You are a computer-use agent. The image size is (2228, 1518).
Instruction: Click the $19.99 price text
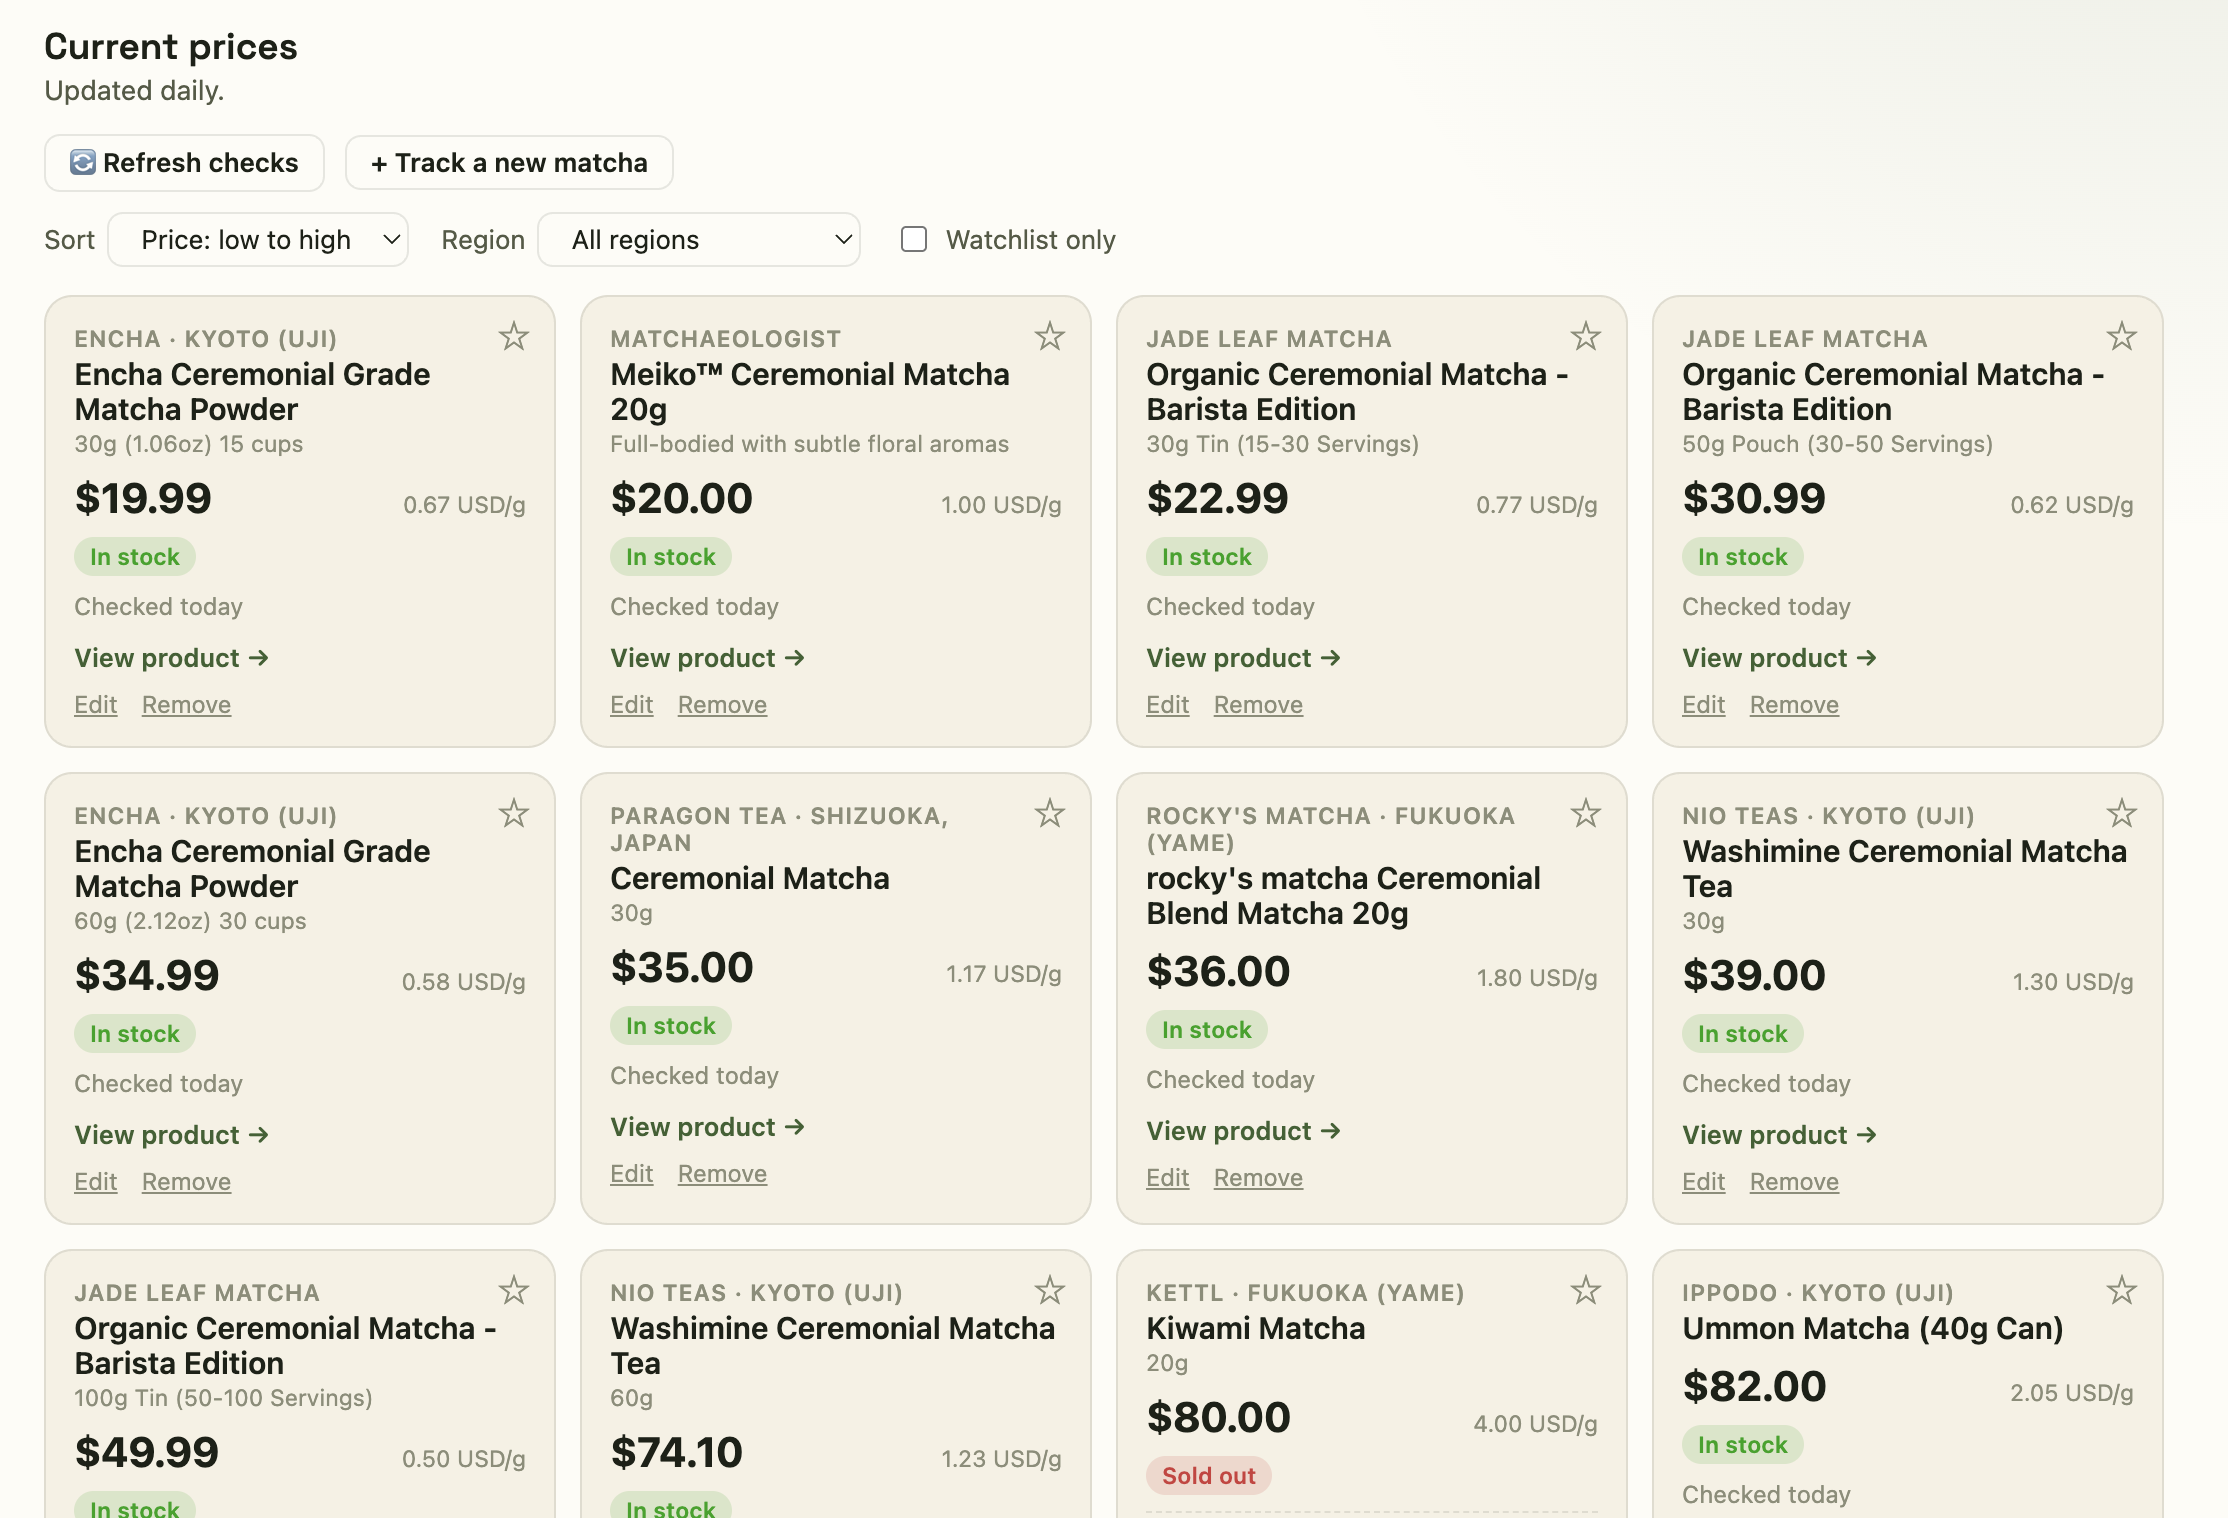coord(143,498)
